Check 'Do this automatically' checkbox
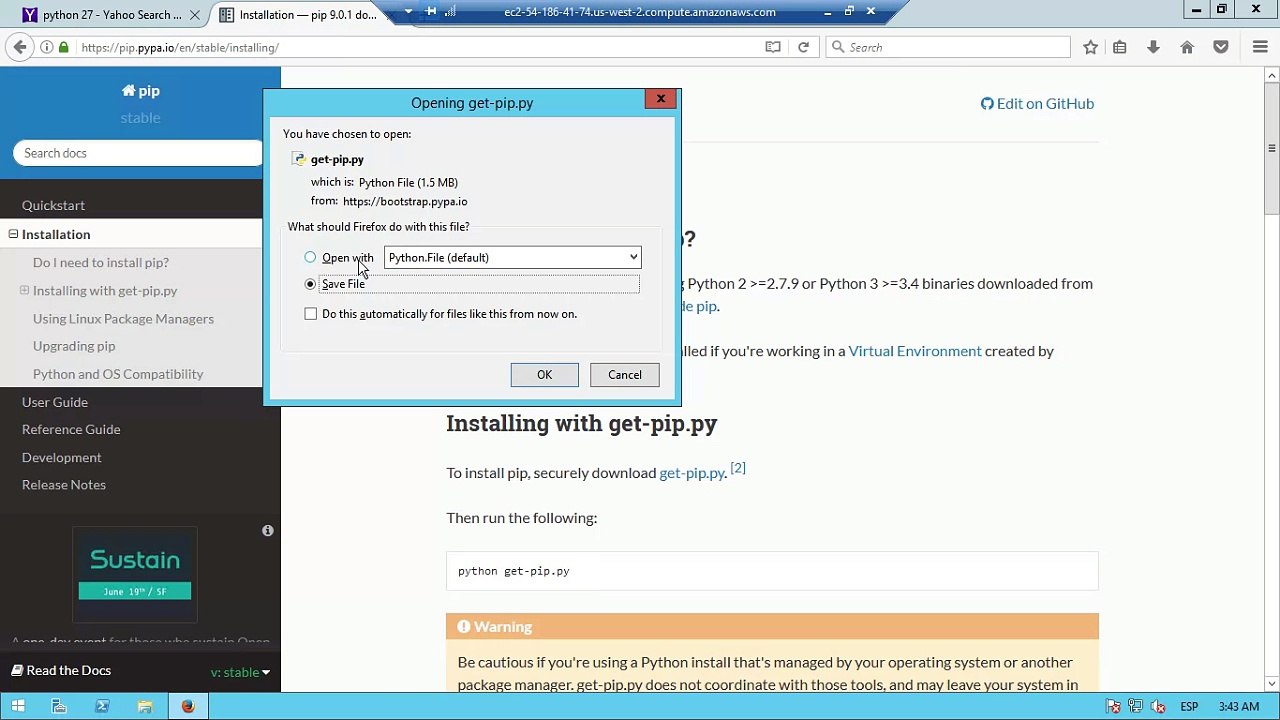The height and width of the screenshot is (720, 1280). [311, 314]
